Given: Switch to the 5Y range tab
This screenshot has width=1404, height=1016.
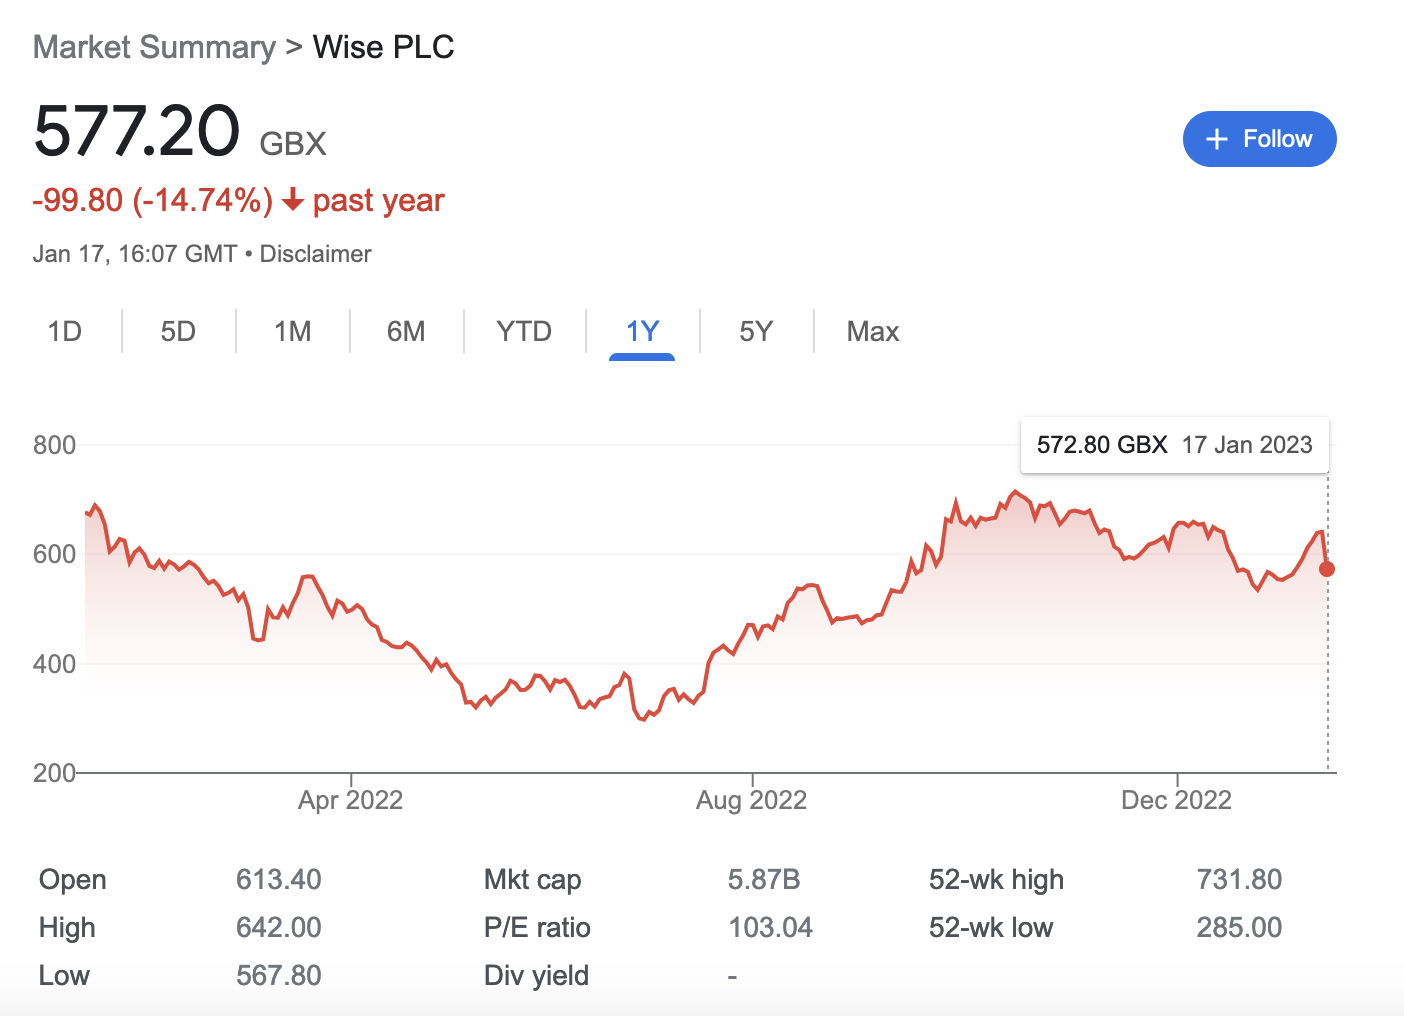Looking at the screenshot, I should [x=756, y=331].
